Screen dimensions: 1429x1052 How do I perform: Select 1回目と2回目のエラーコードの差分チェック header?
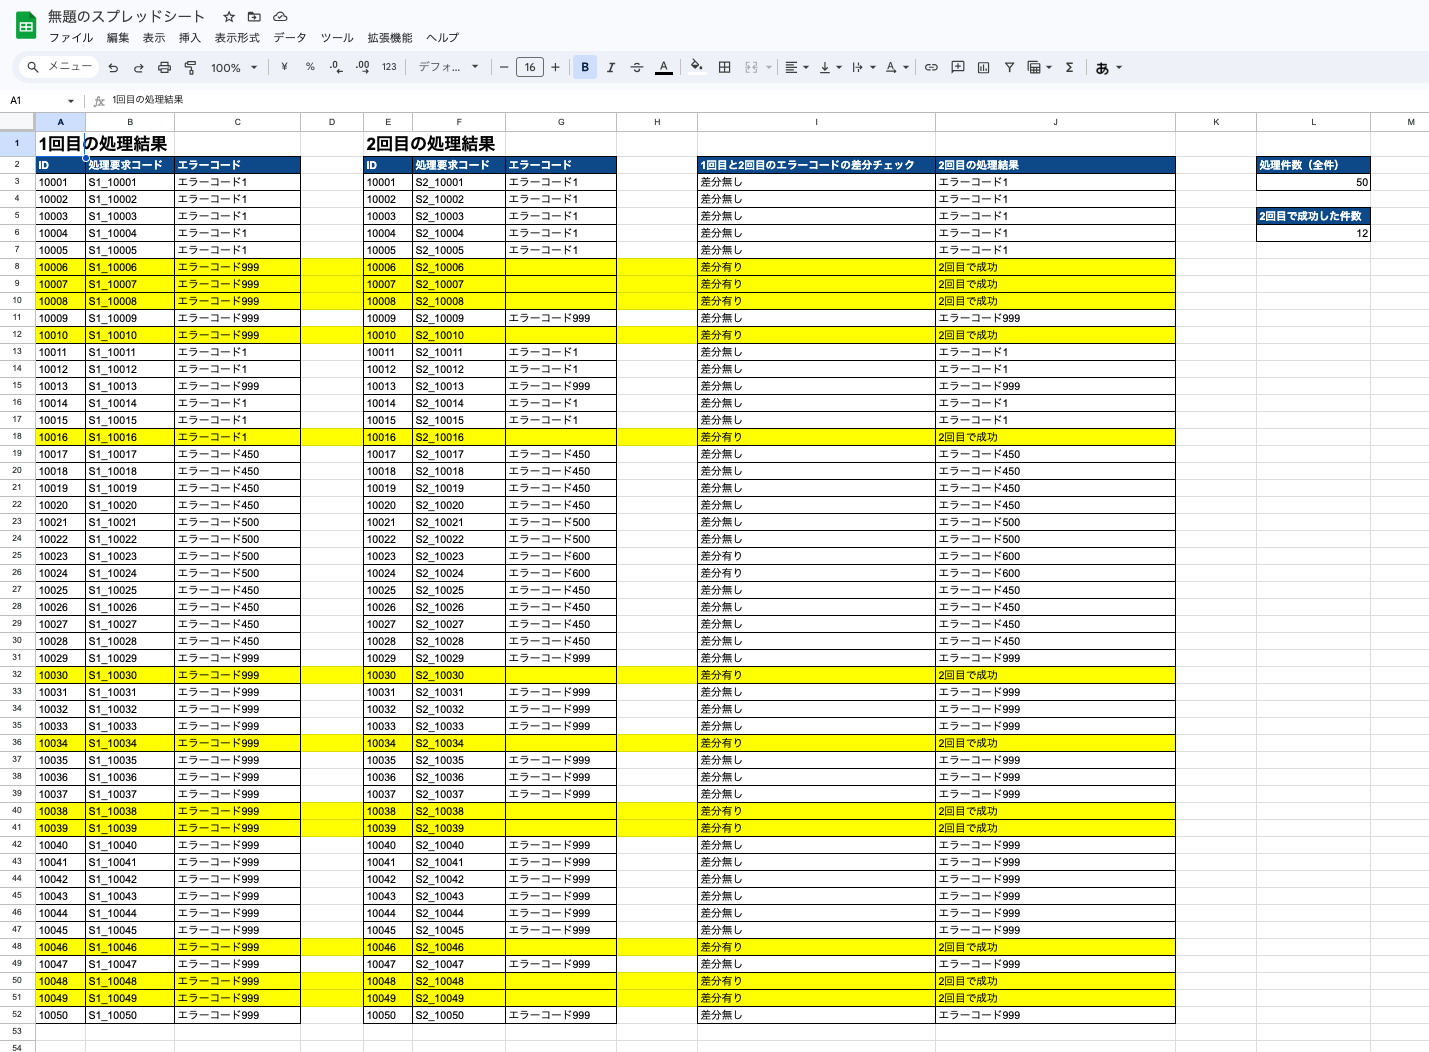(x=816, y=165)
